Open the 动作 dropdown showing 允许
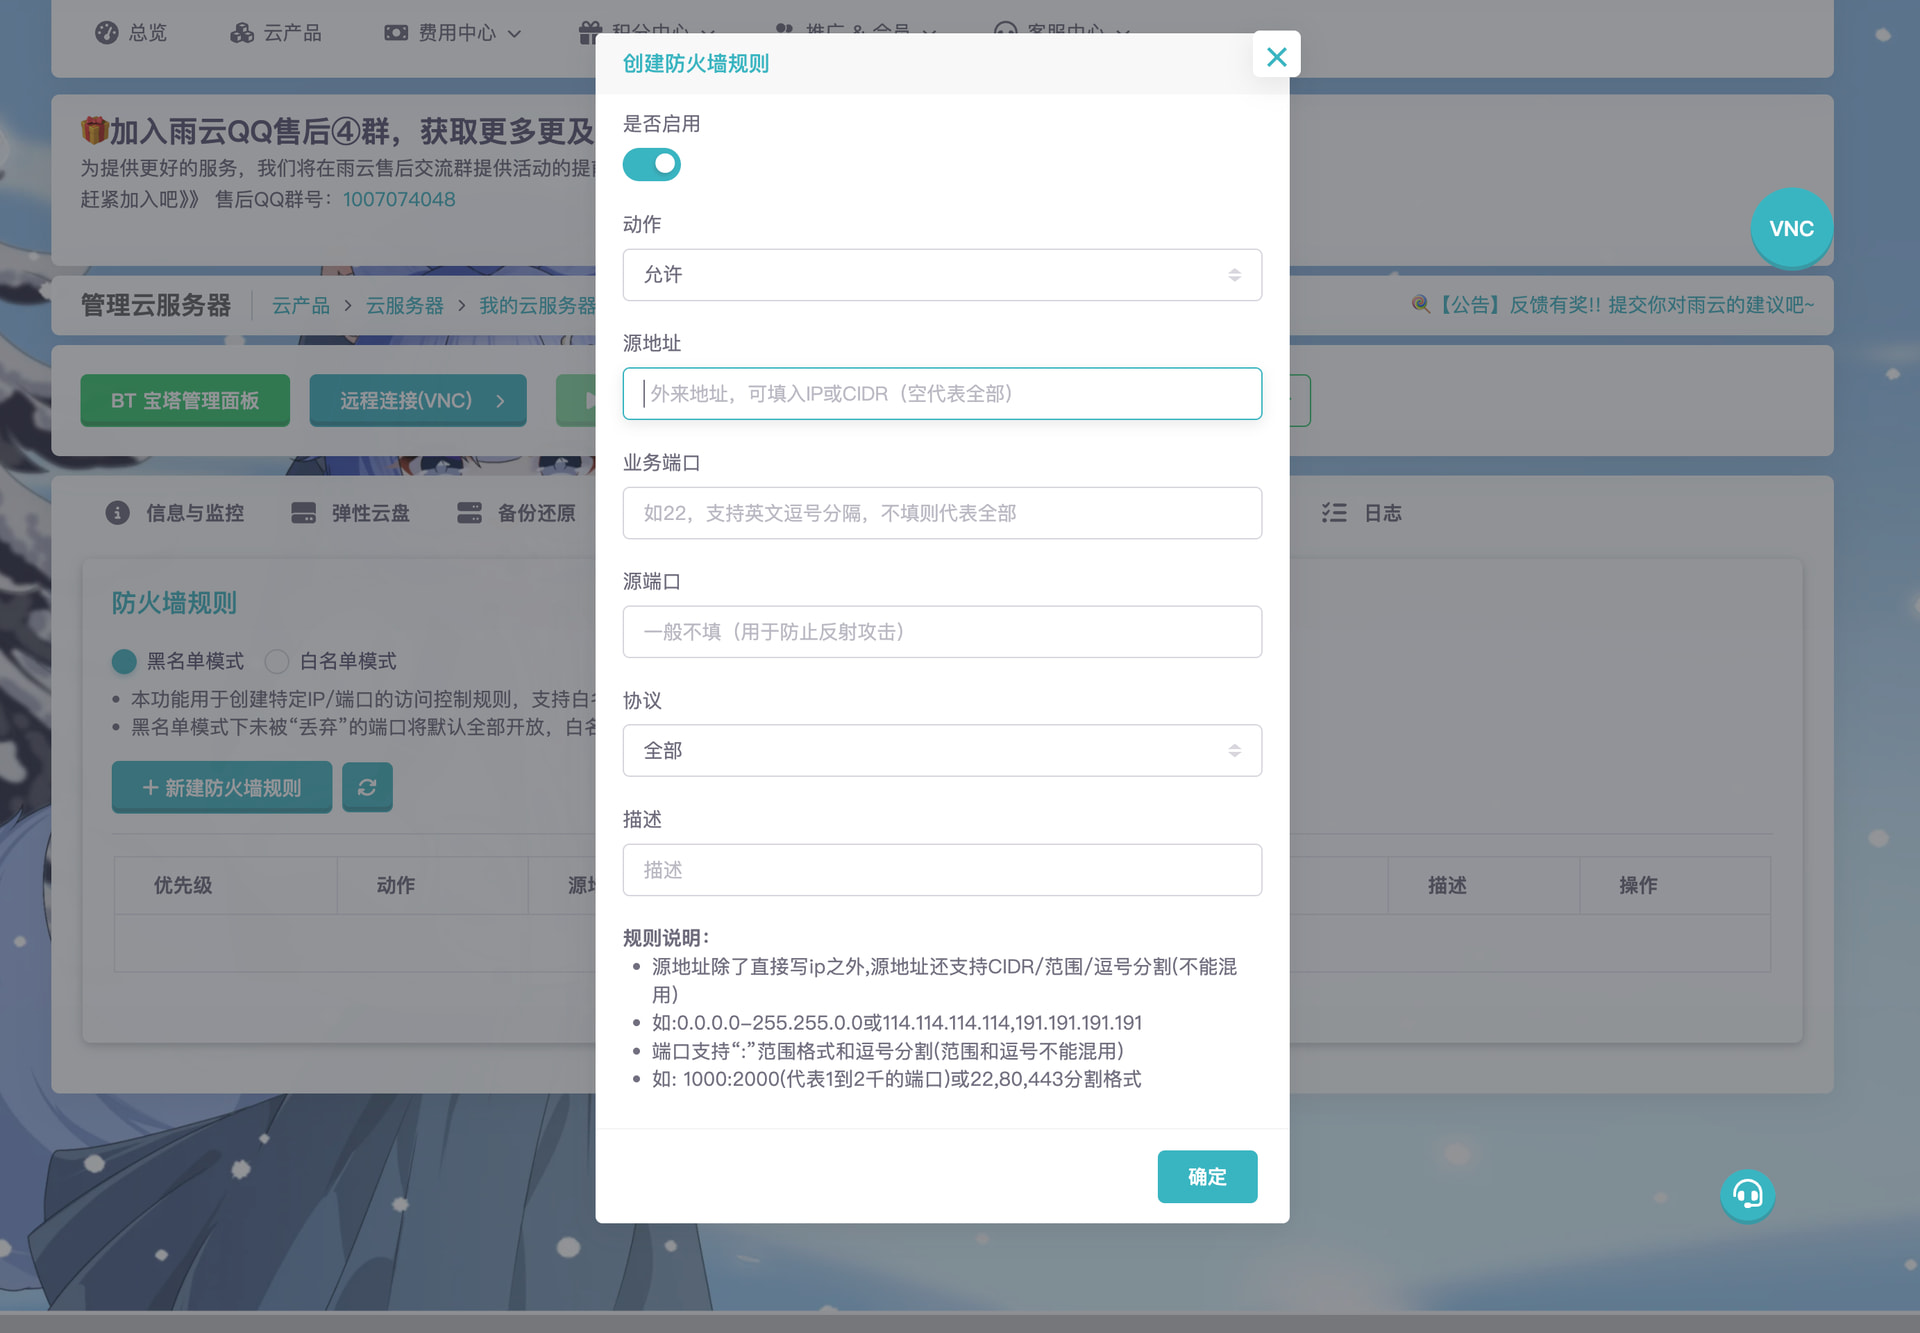Image resolution: width=1920 pixels, height=1333 pixels. click(941, 275)
